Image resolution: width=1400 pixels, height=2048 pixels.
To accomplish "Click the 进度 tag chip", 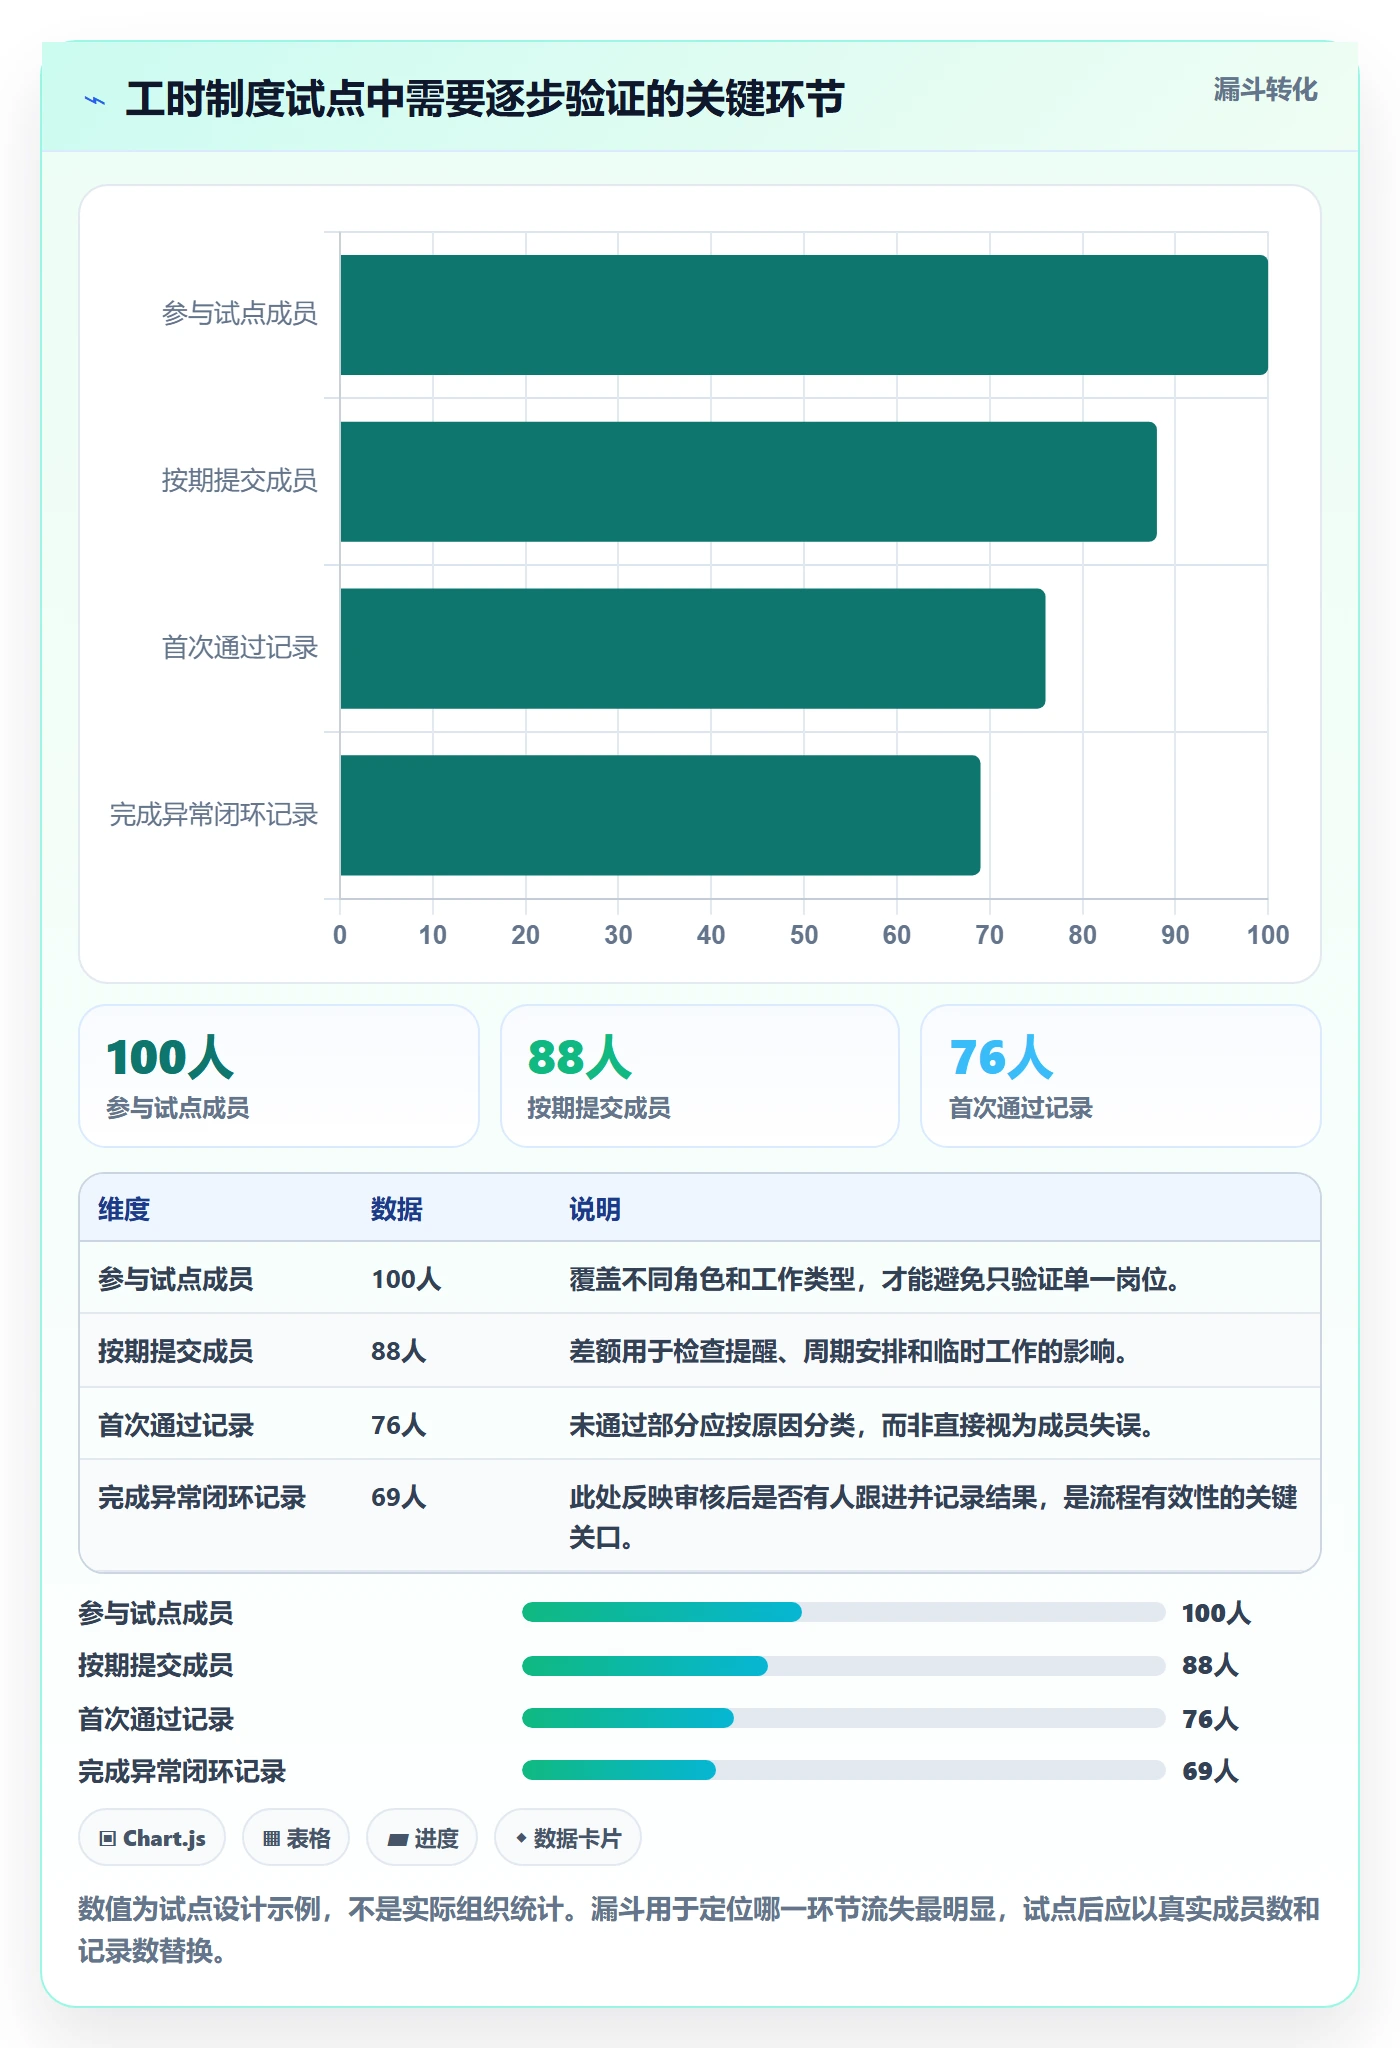I will pyautogui.click(x=422, y=1838).
